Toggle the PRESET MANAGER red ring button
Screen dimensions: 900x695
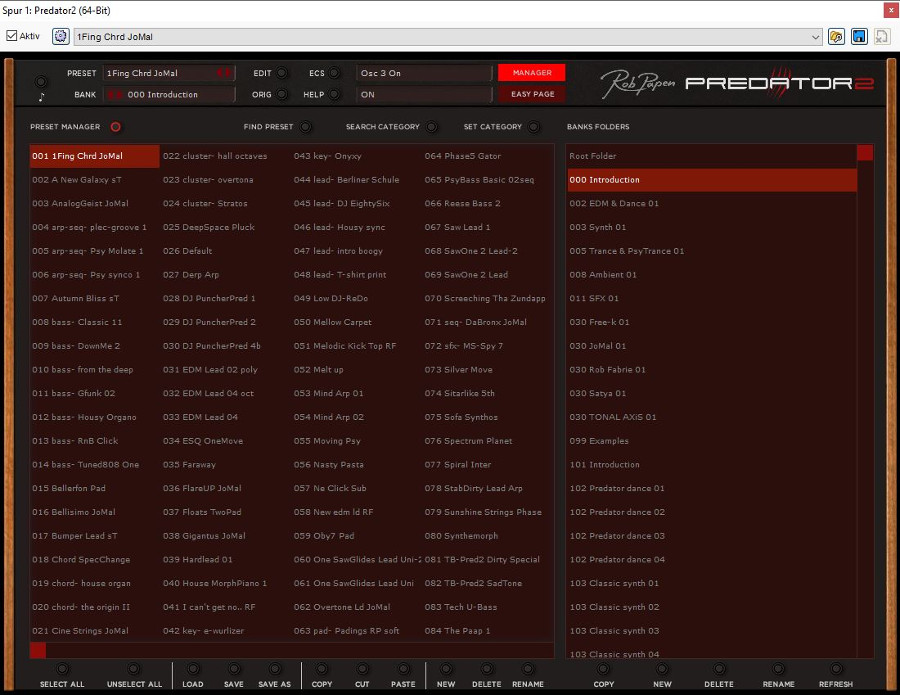click(x=115, y=127)
